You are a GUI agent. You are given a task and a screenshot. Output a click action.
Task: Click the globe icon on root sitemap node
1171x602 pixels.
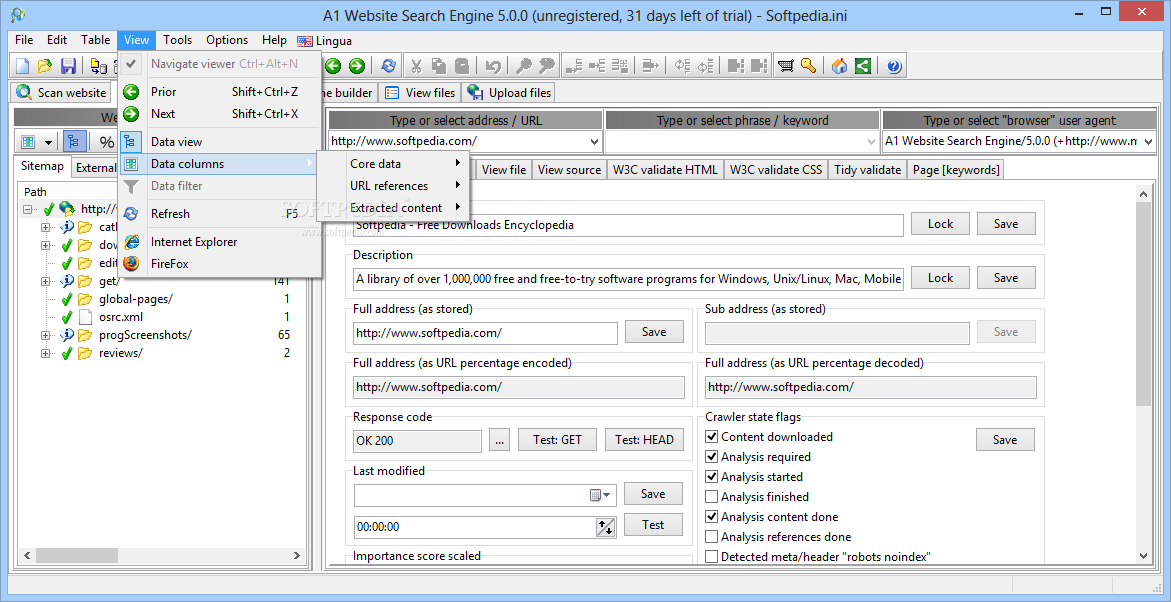tap(67, 209)
